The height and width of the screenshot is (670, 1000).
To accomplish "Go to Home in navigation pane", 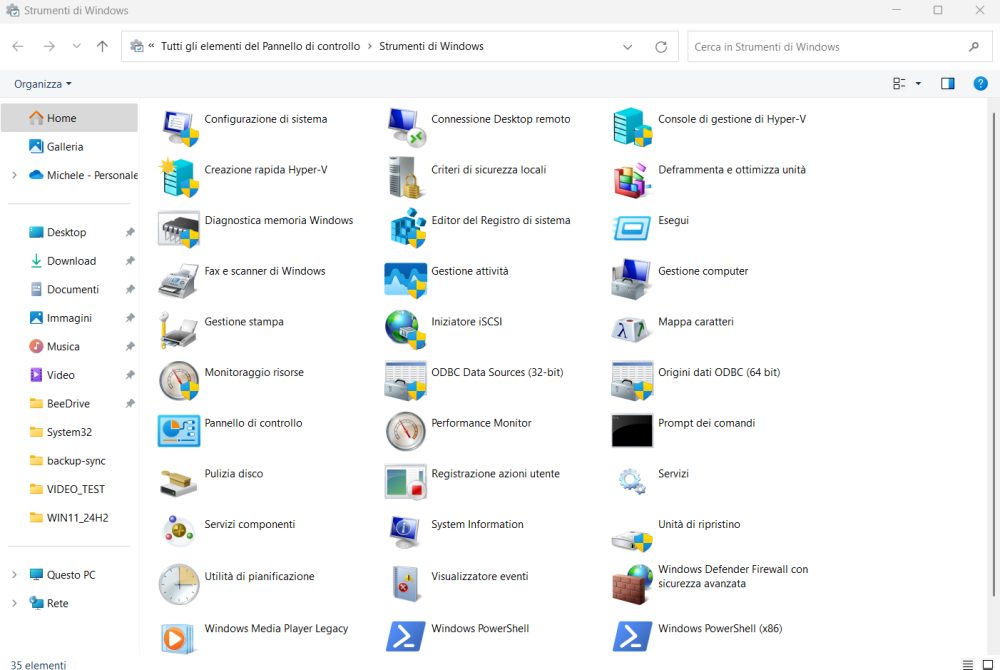I will pos(69,118).
